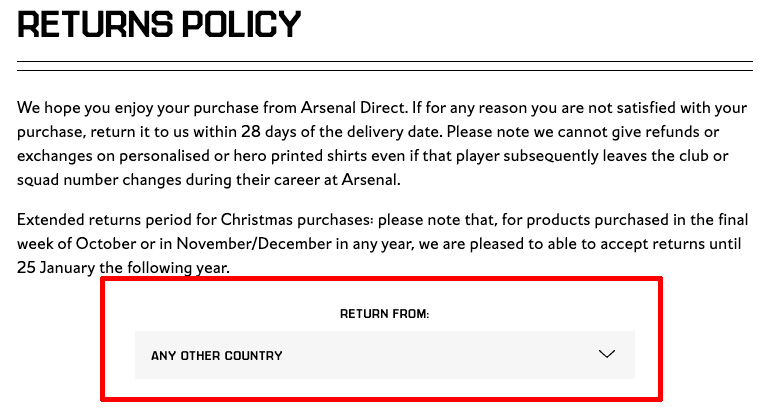Click the RETURN FROM: label
Image resolution: width=774 pixels, height=410 pixels.
pyautogui.click(x=385, y=314)
